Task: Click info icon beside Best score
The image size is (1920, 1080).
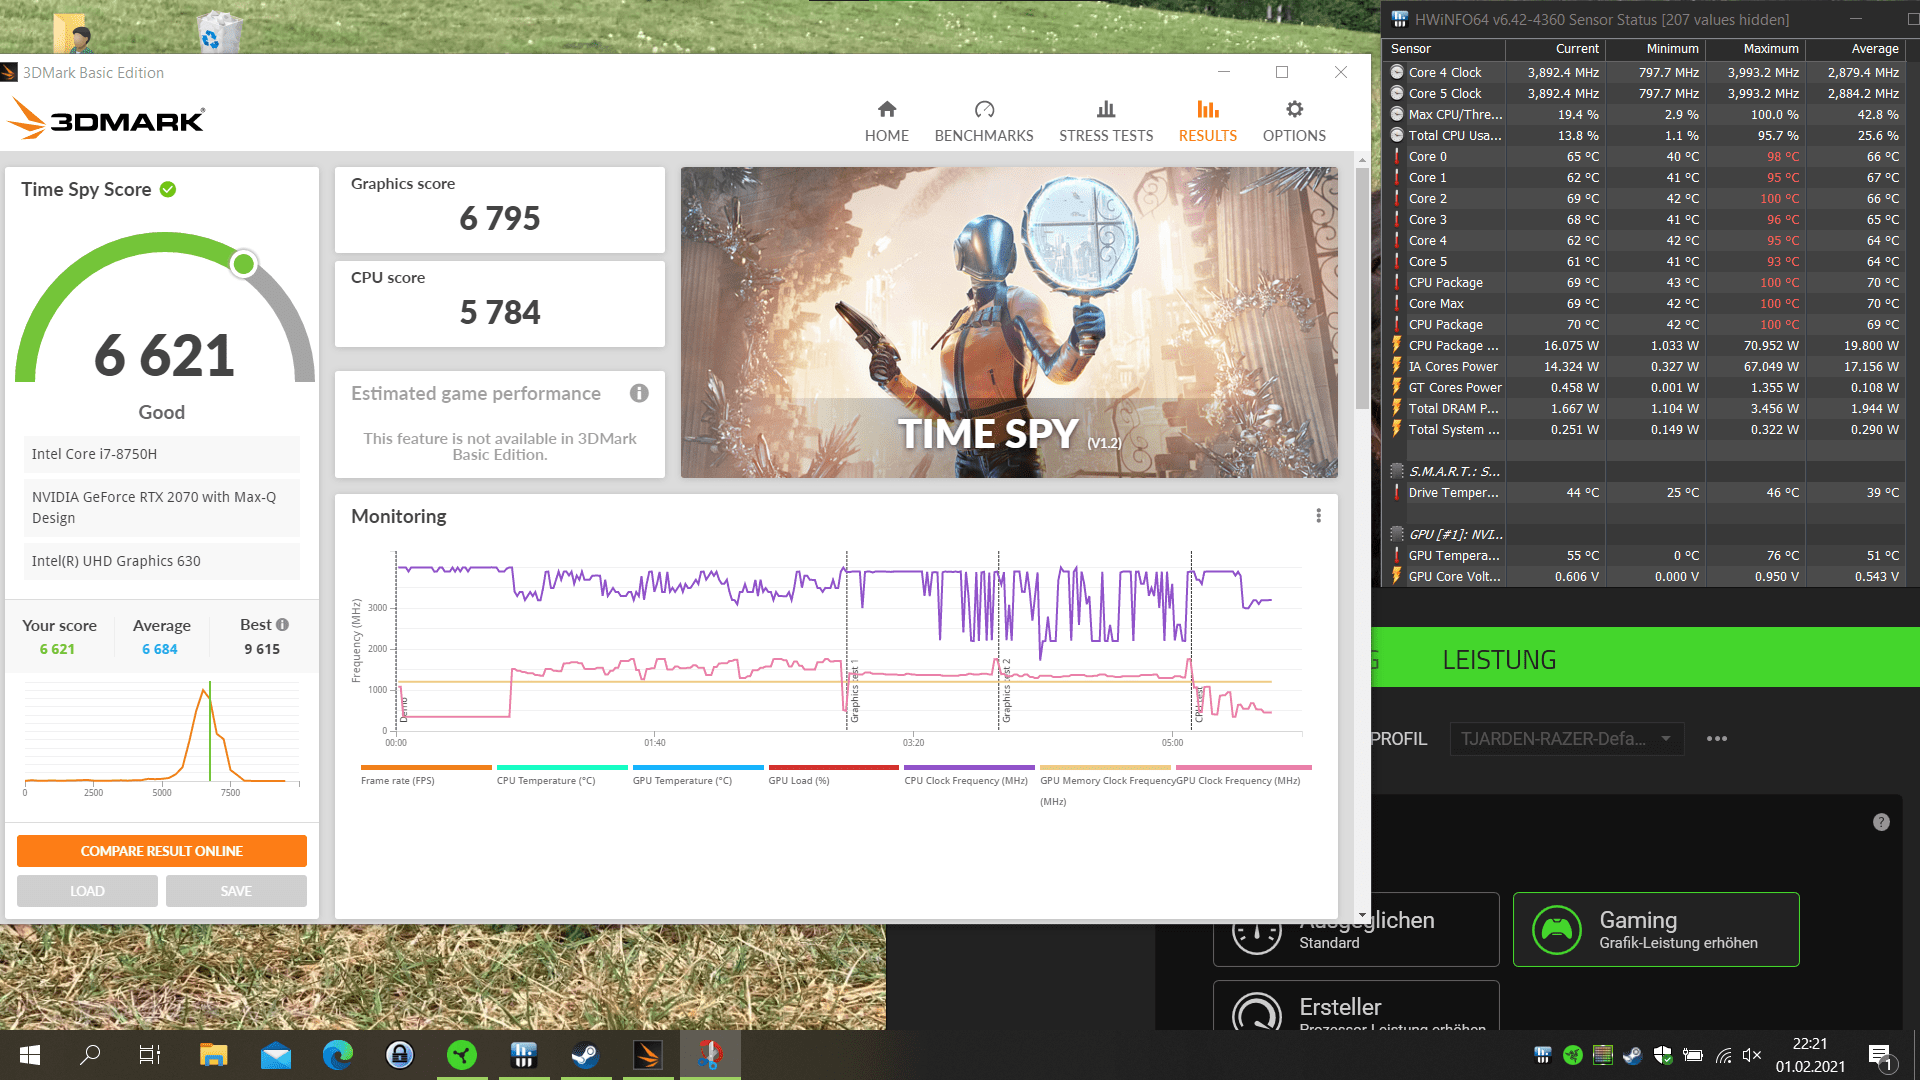Action: tap(283, 624)
